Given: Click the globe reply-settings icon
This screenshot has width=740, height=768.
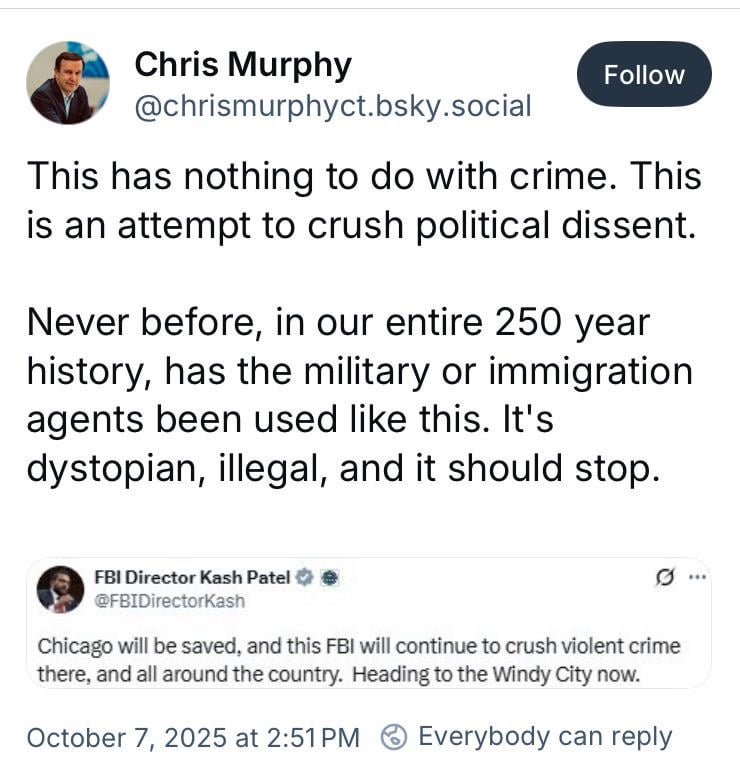Looking at the screenshot, I should [x=395, y=737].
